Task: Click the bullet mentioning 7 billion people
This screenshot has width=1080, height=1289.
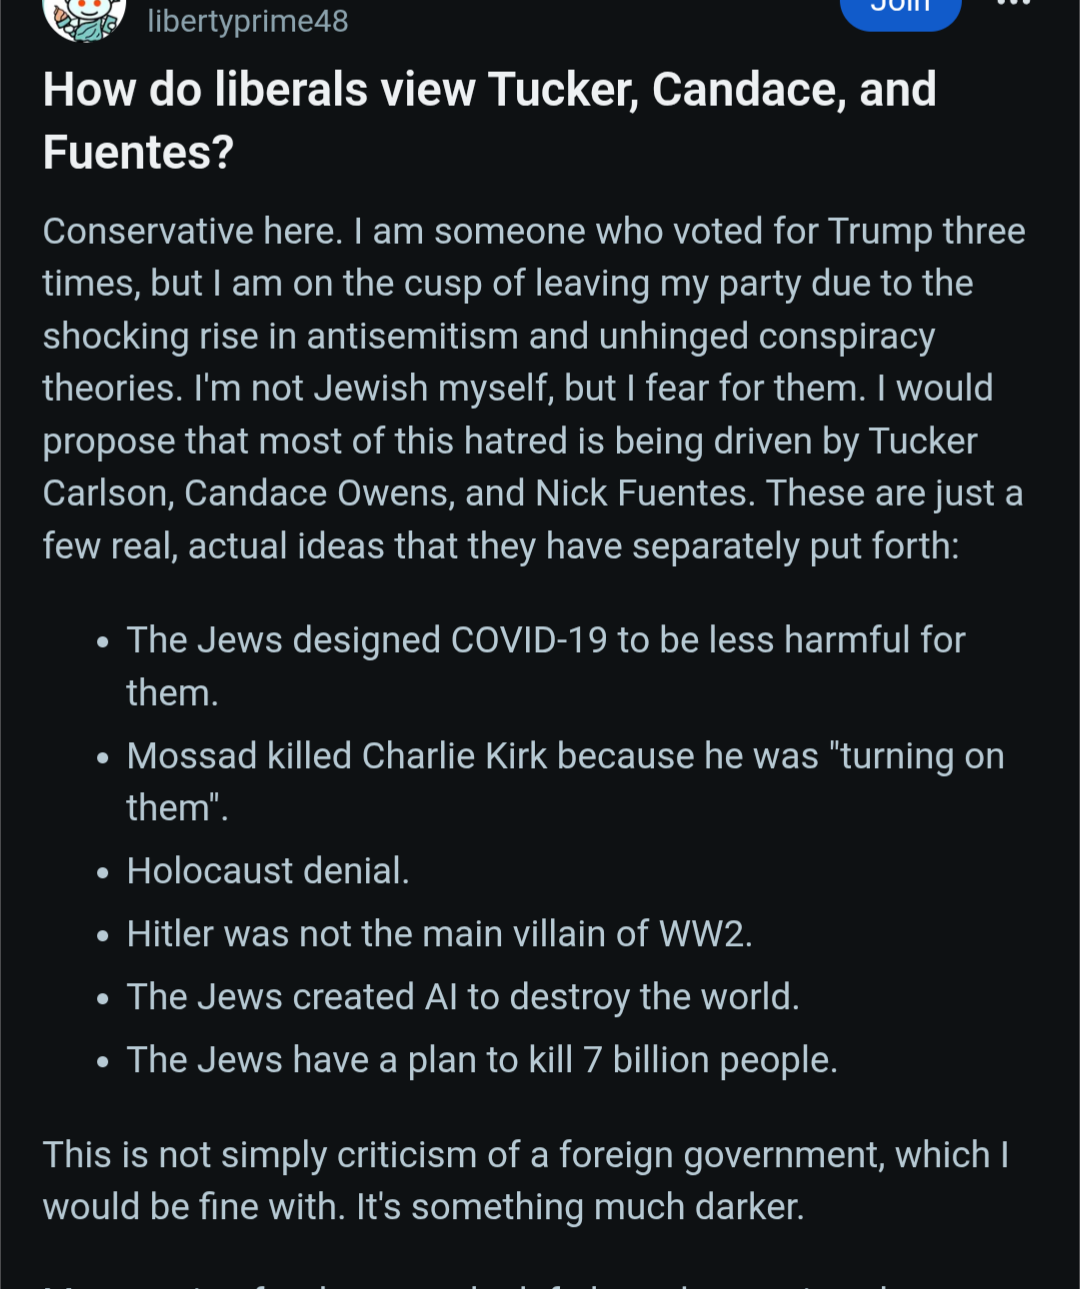Action: [482, 1060]
